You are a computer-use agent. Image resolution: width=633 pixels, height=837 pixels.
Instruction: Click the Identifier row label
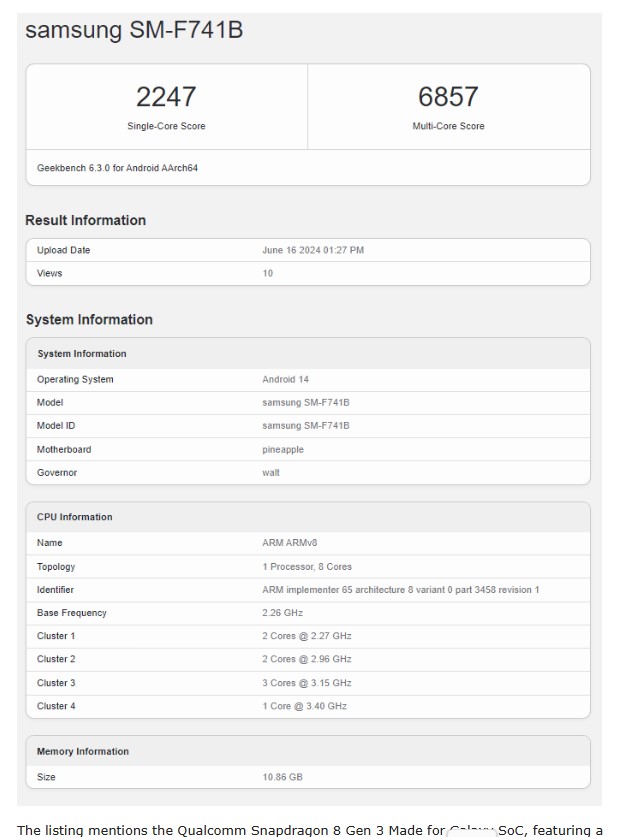coord(56,590)
